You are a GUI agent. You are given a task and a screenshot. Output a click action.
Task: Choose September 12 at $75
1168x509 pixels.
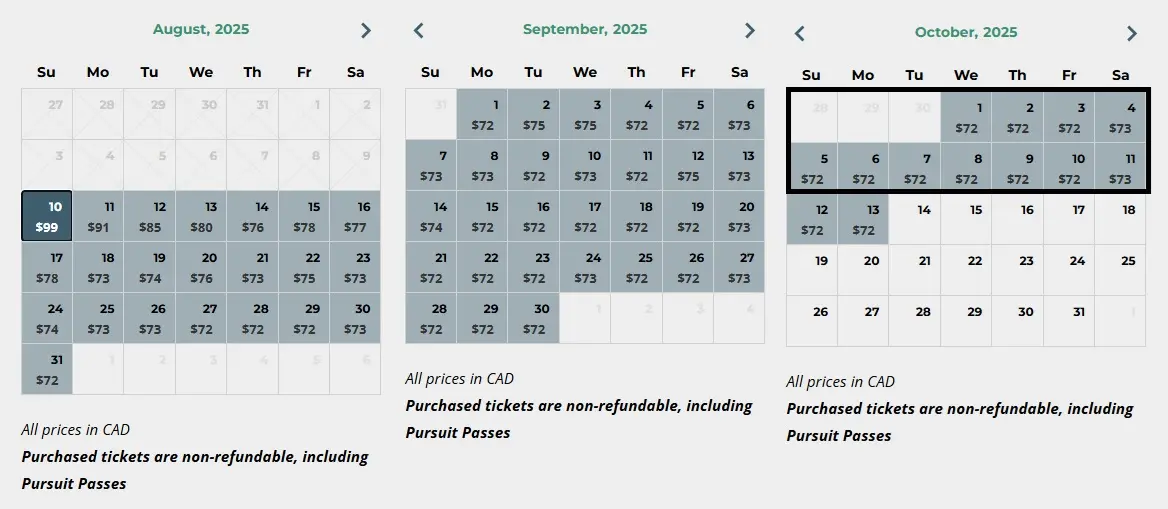(688, 165)
